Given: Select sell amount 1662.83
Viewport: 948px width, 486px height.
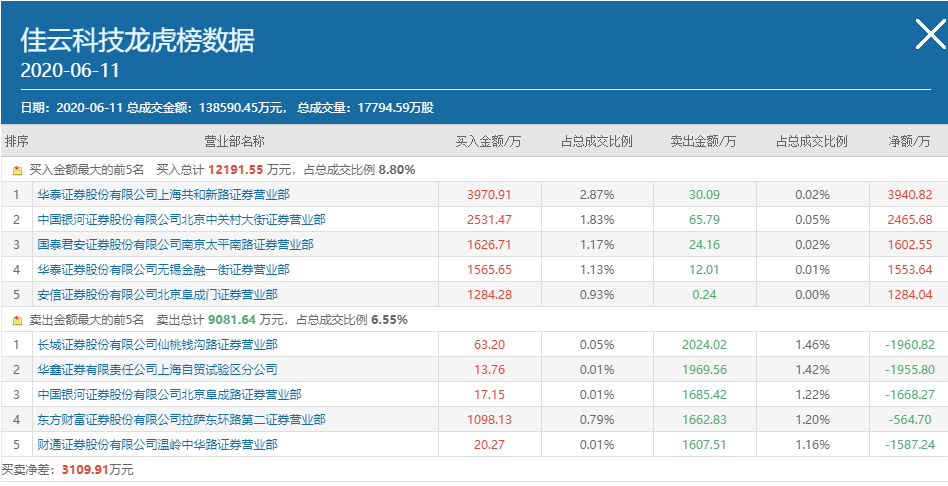Looking at the screenshot, I should tap(704, 420).
